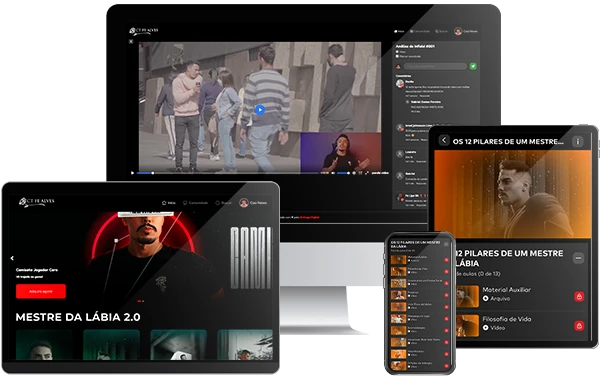
Task: Collapse the 12 Pilares module with minus button
Action: (578, 258)
